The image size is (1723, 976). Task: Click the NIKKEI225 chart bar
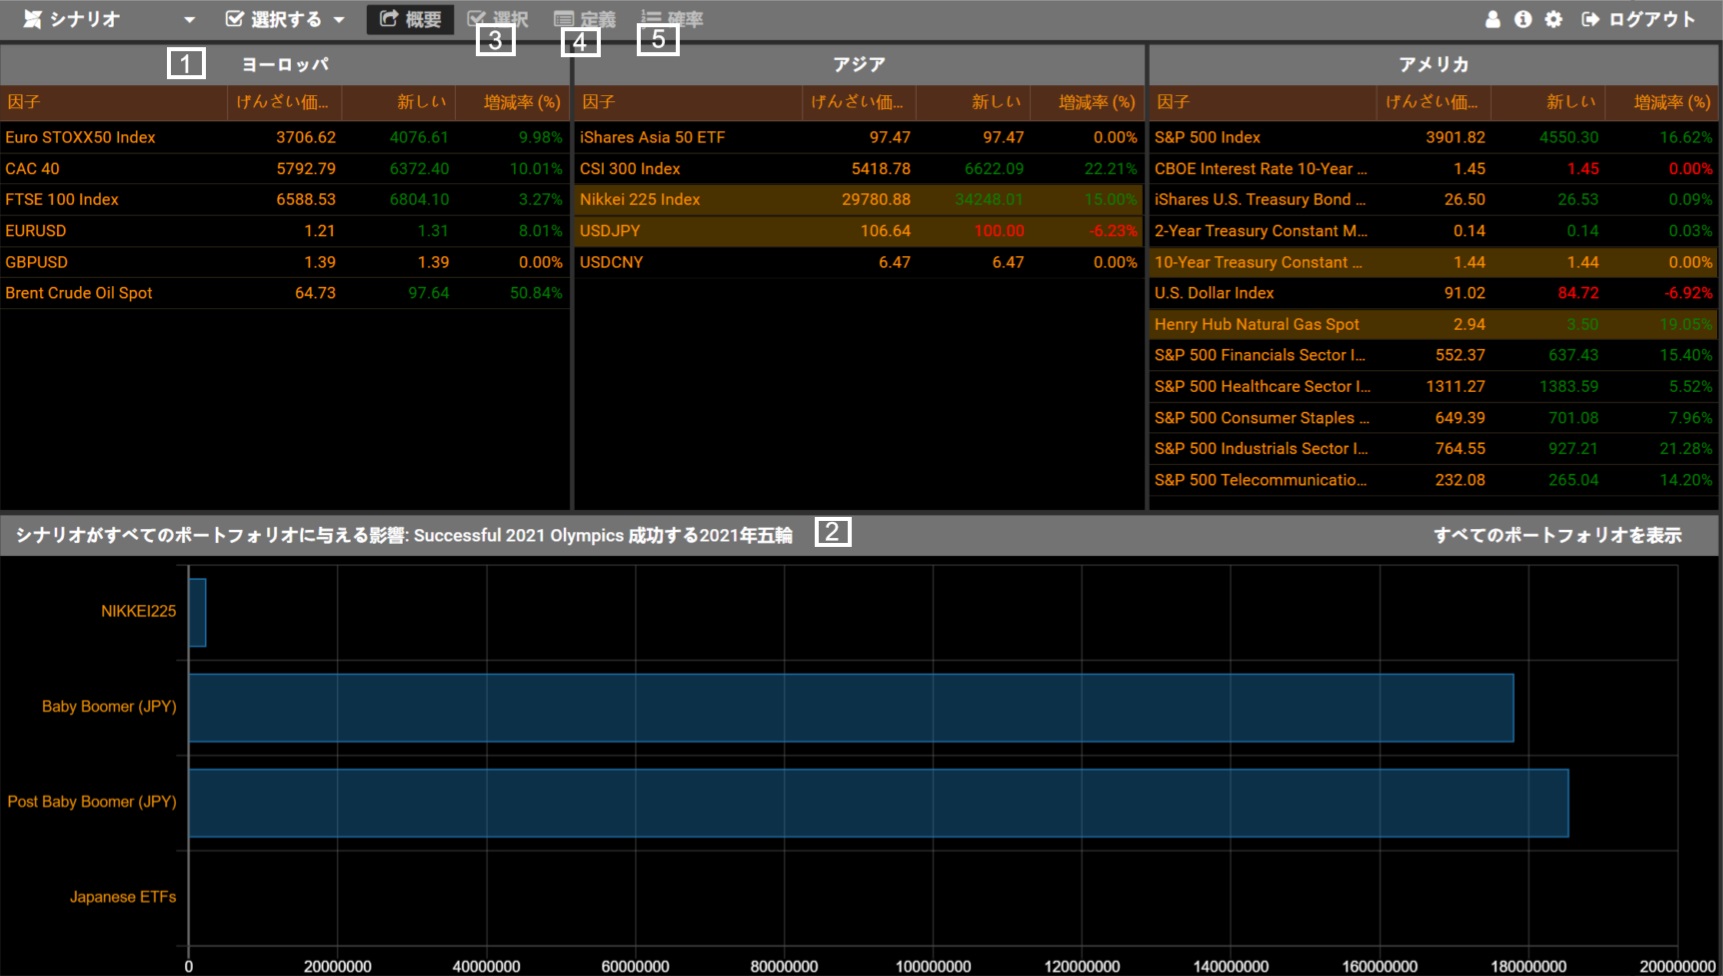[x=197, y=612]
